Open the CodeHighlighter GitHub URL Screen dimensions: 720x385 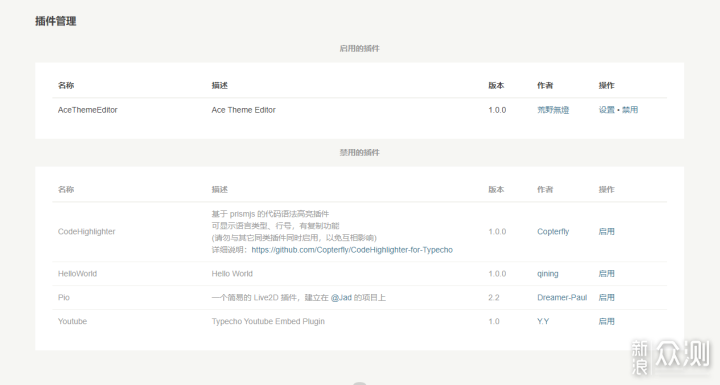(x=352, y=250)
